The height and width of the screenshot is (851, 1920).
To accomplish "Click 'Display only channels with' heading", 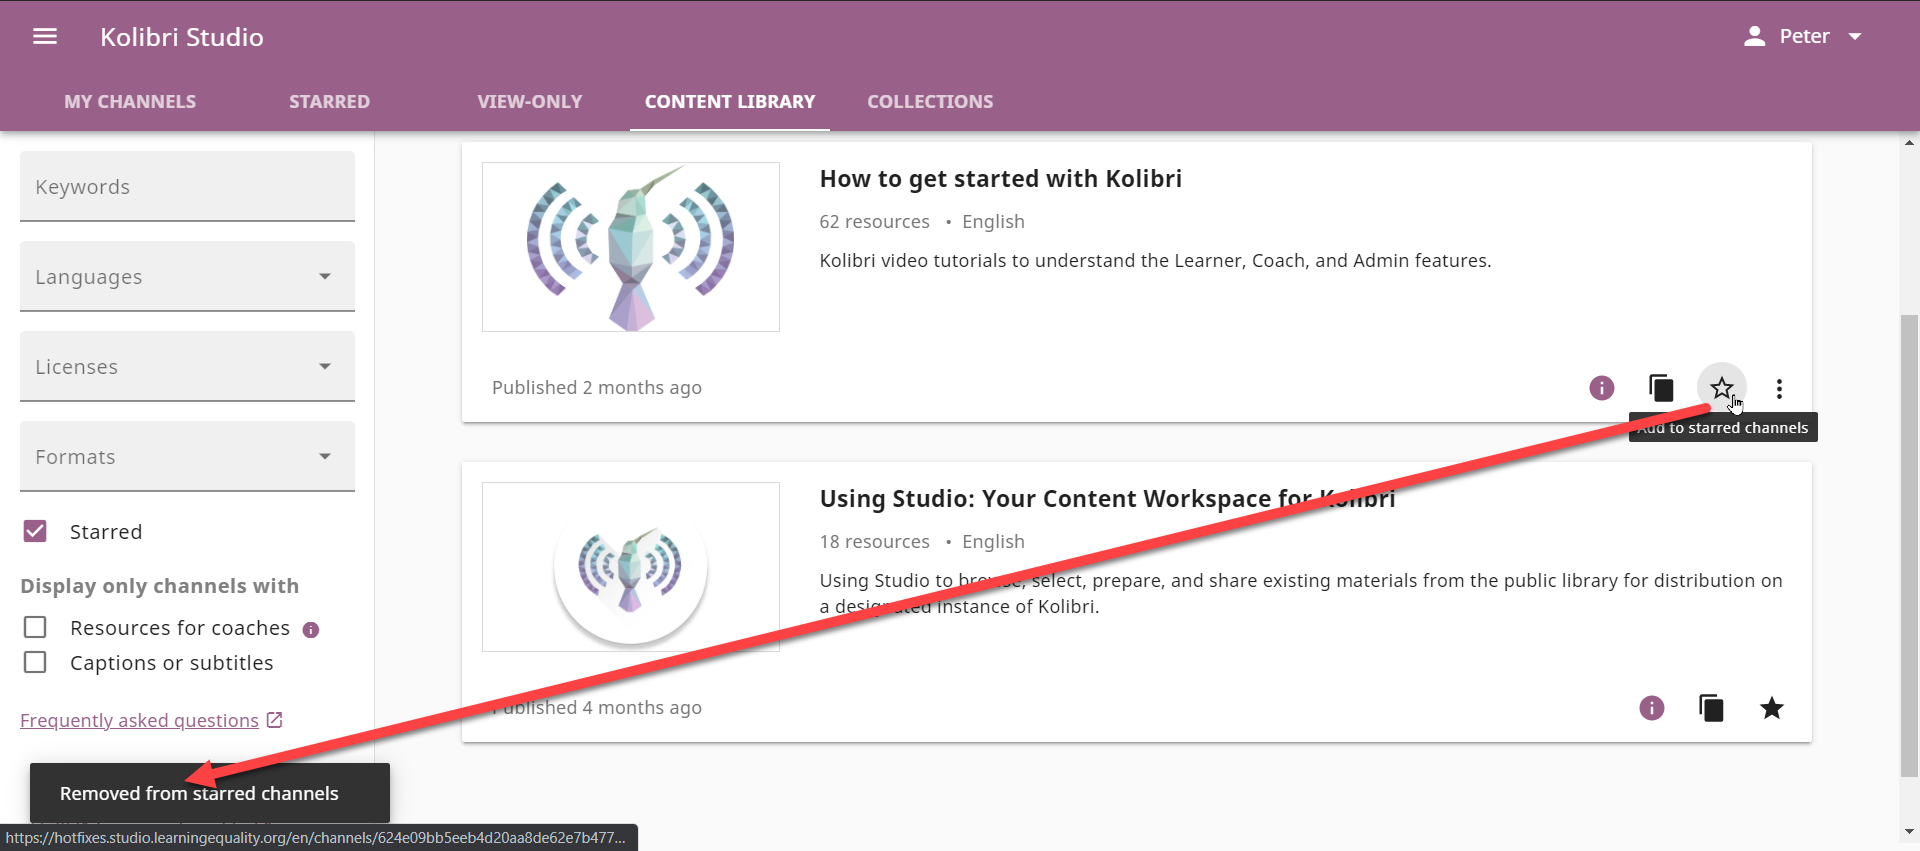I will pyautogui.click(x=159, y=586).
